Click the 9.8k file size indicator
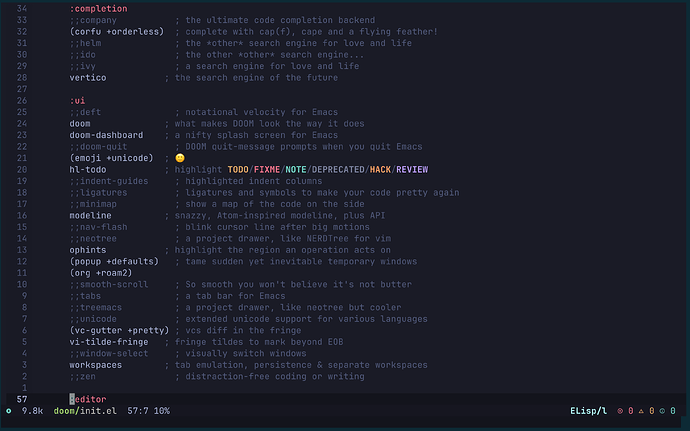 [32, 411]
